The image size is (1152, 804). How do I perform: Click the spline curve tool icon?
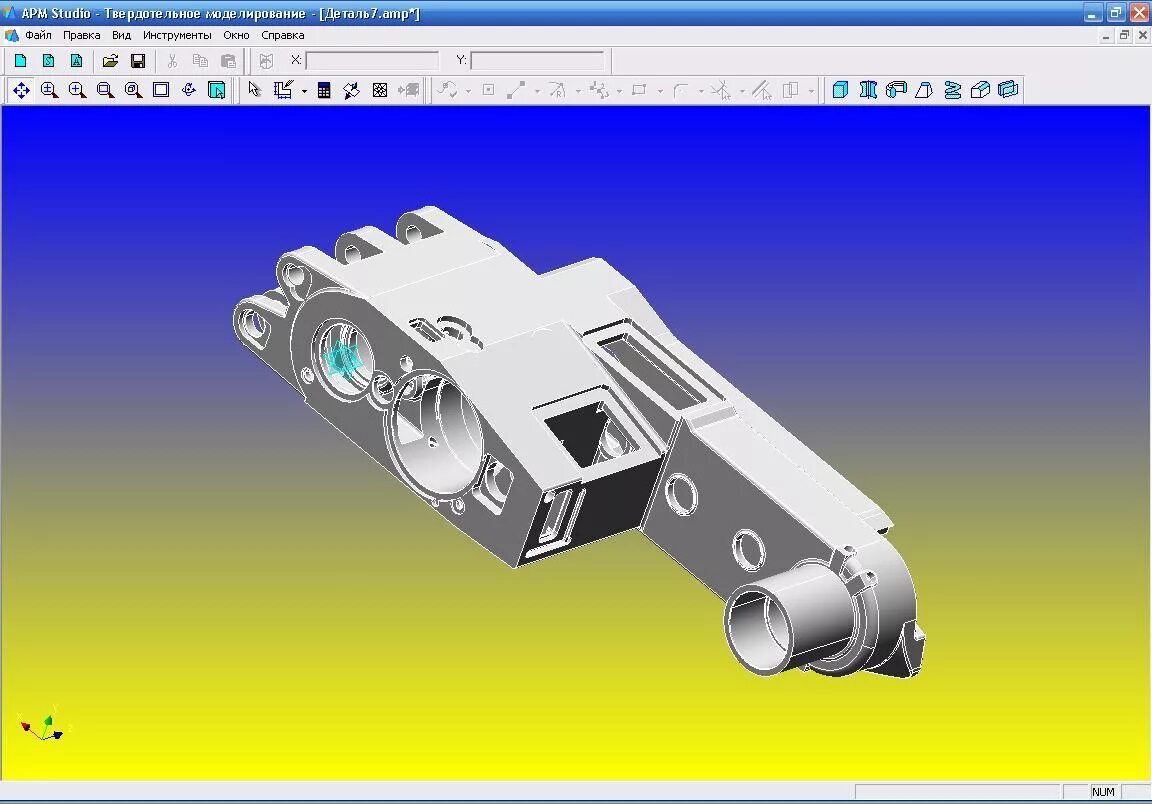(x=447, y=90)
